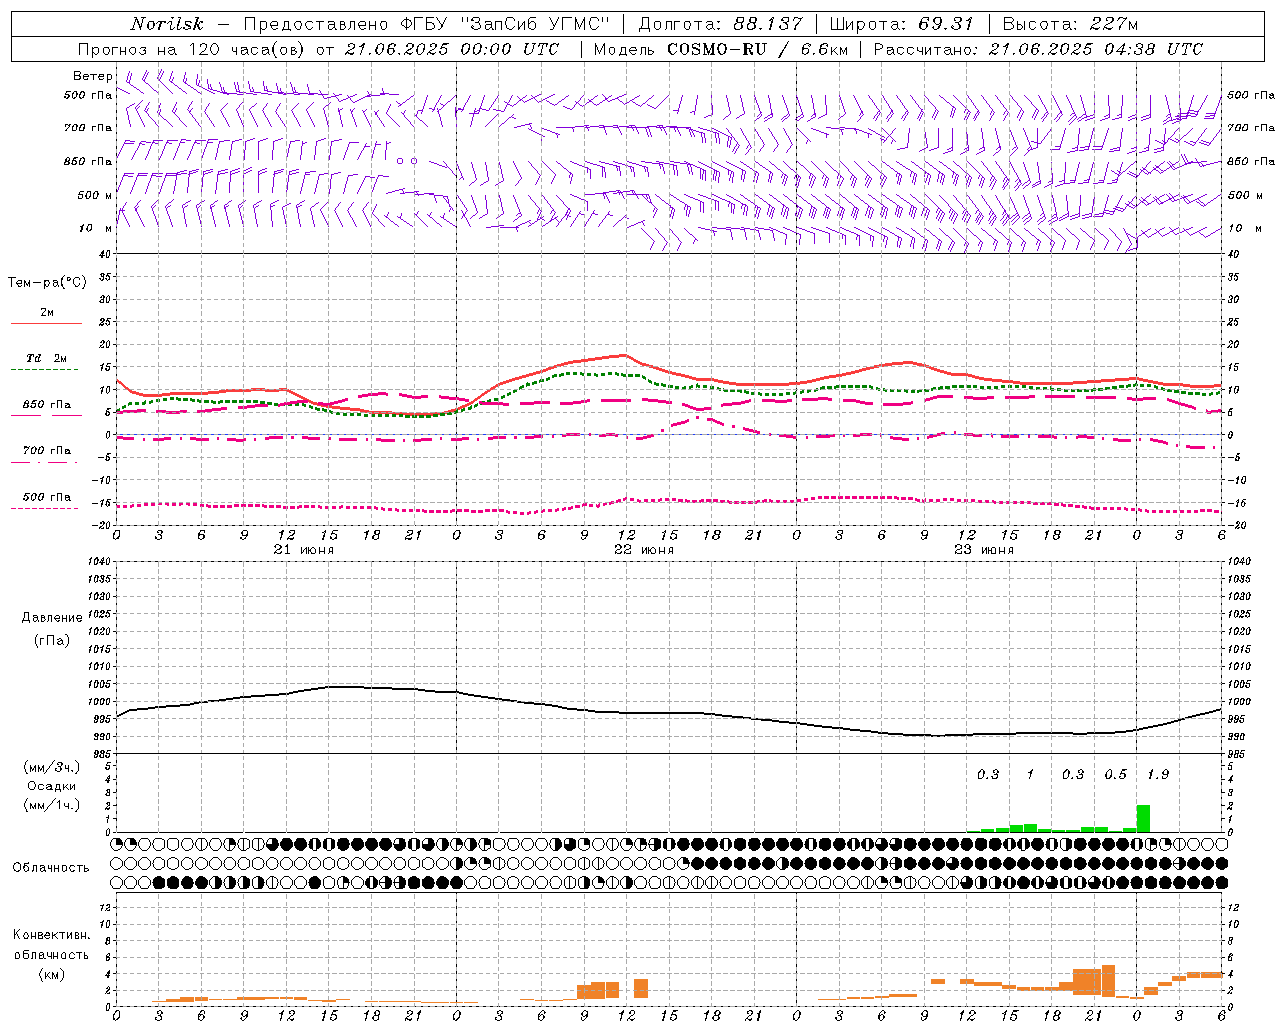Click the "10 м" wind level label on left axis
Image resolution: width=1280 pixels, height=1024 pixels.
click(95, 228)
